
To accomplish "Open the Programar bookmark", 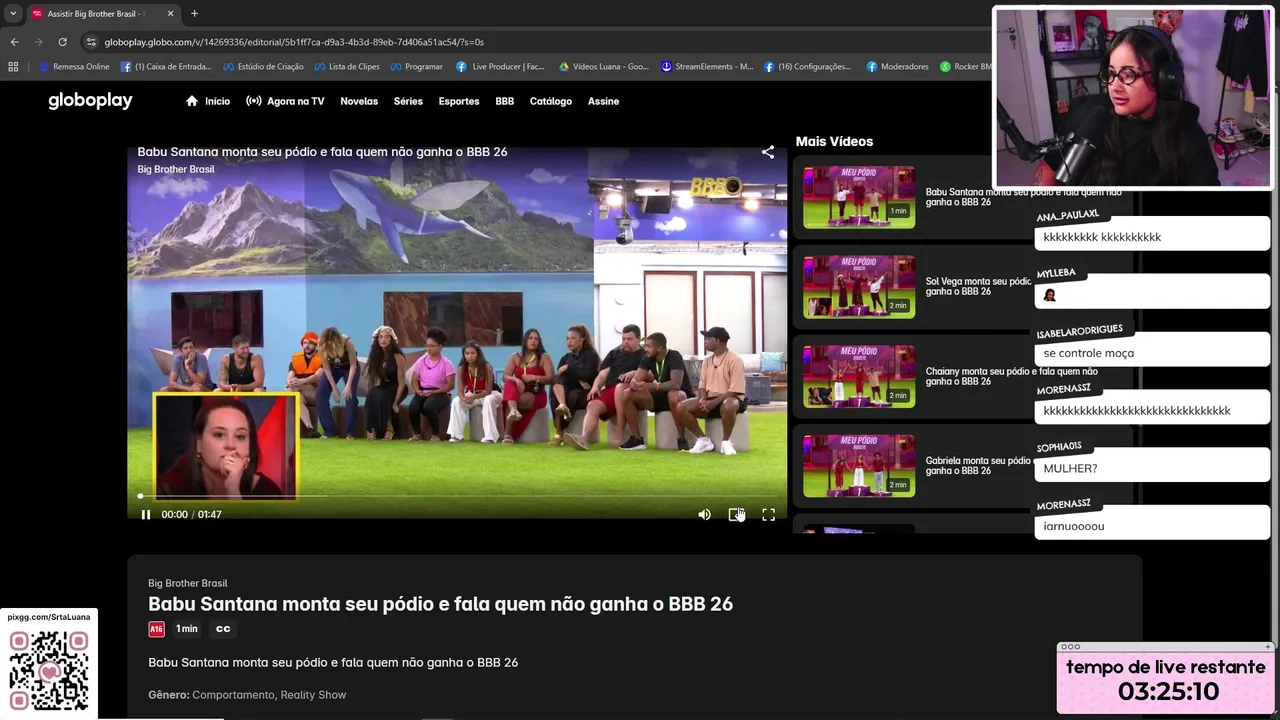I will [x=416, y=67].
